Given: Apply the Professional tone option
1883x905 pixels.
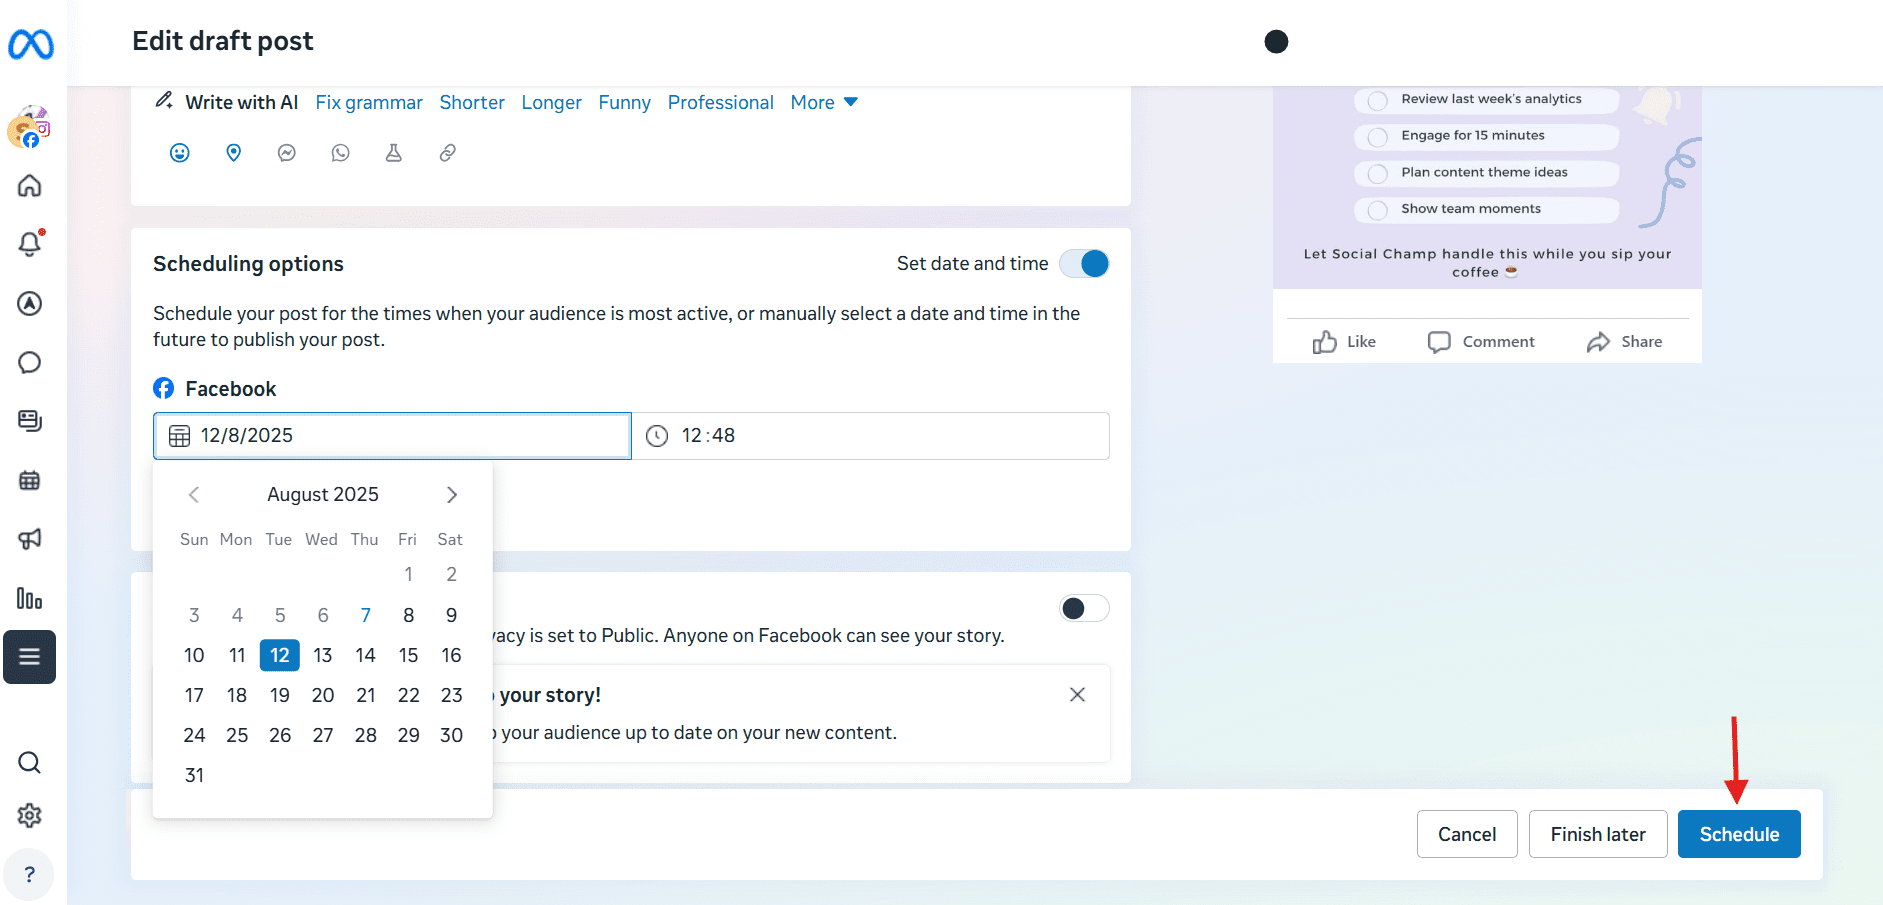Looking at the screenshot, I should 720,102.
